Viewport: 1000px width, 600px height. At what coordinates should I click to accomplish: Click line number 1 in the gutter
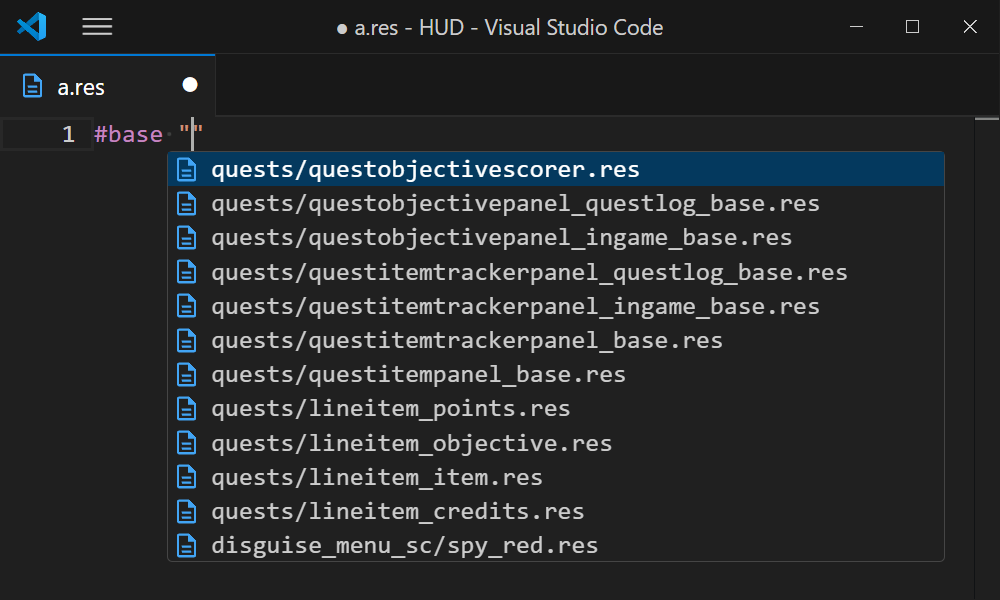(x=68, y=135)
